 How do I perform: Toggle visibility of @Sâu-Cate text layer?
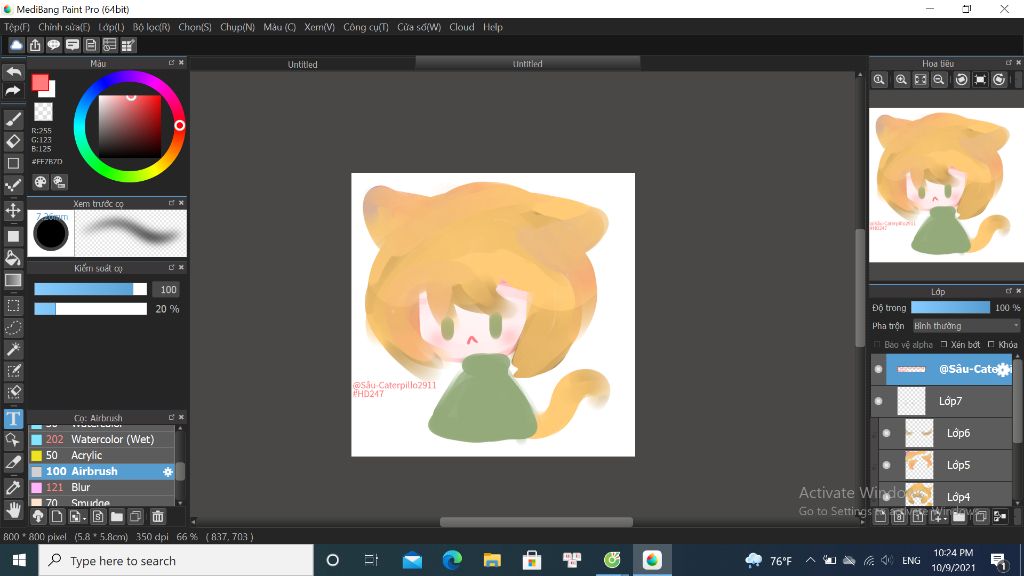[878, 369]
